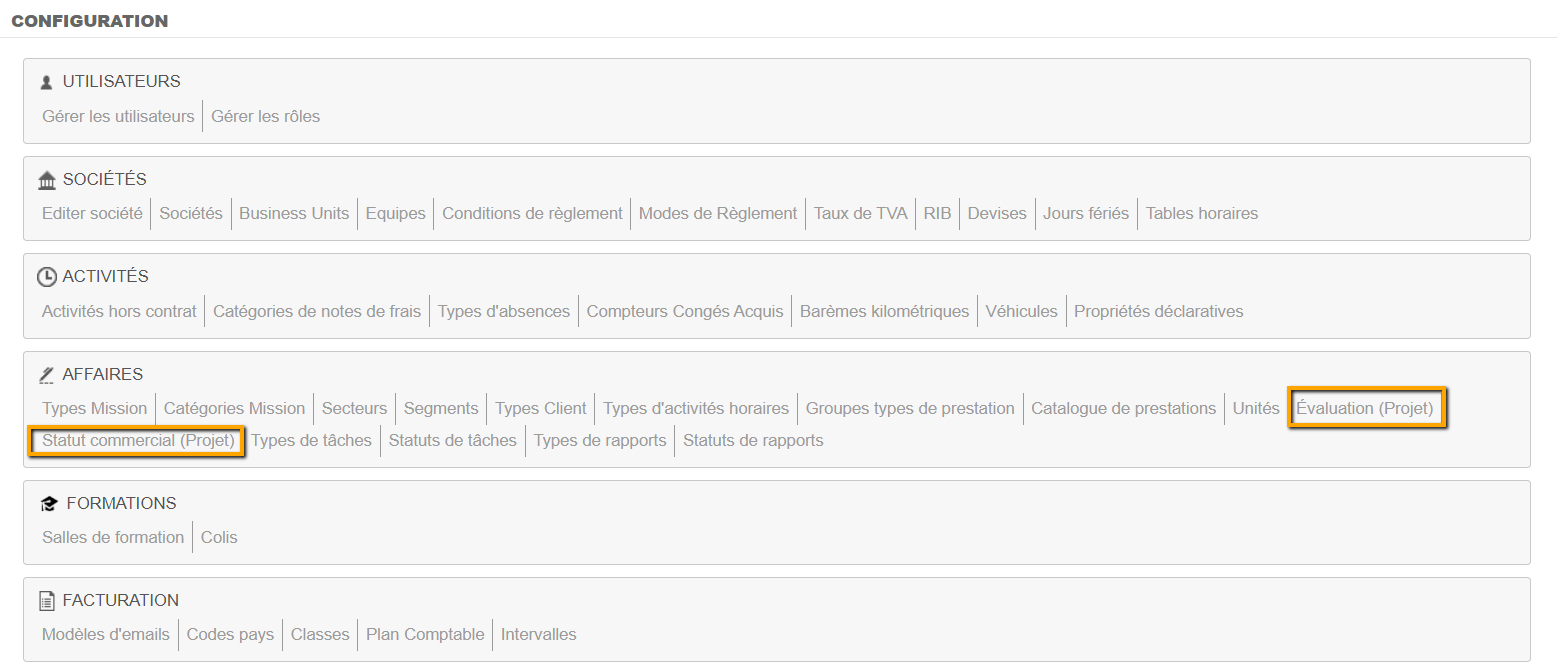Open Gérer les rôles link

point(265,116)
